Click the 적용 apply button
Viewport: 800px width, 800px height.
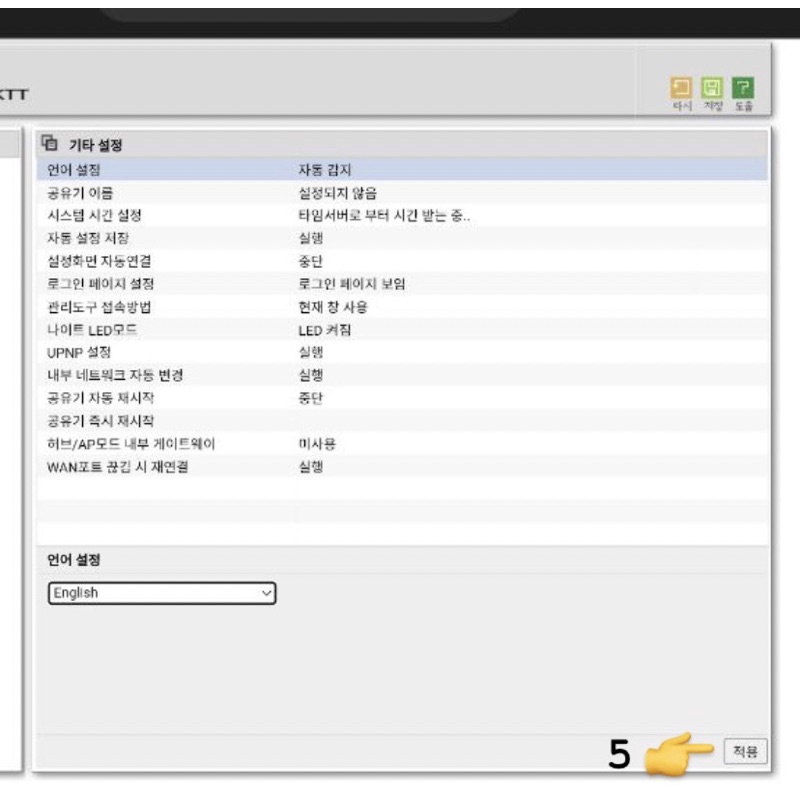pyautogui.click(x=745, y=751)
